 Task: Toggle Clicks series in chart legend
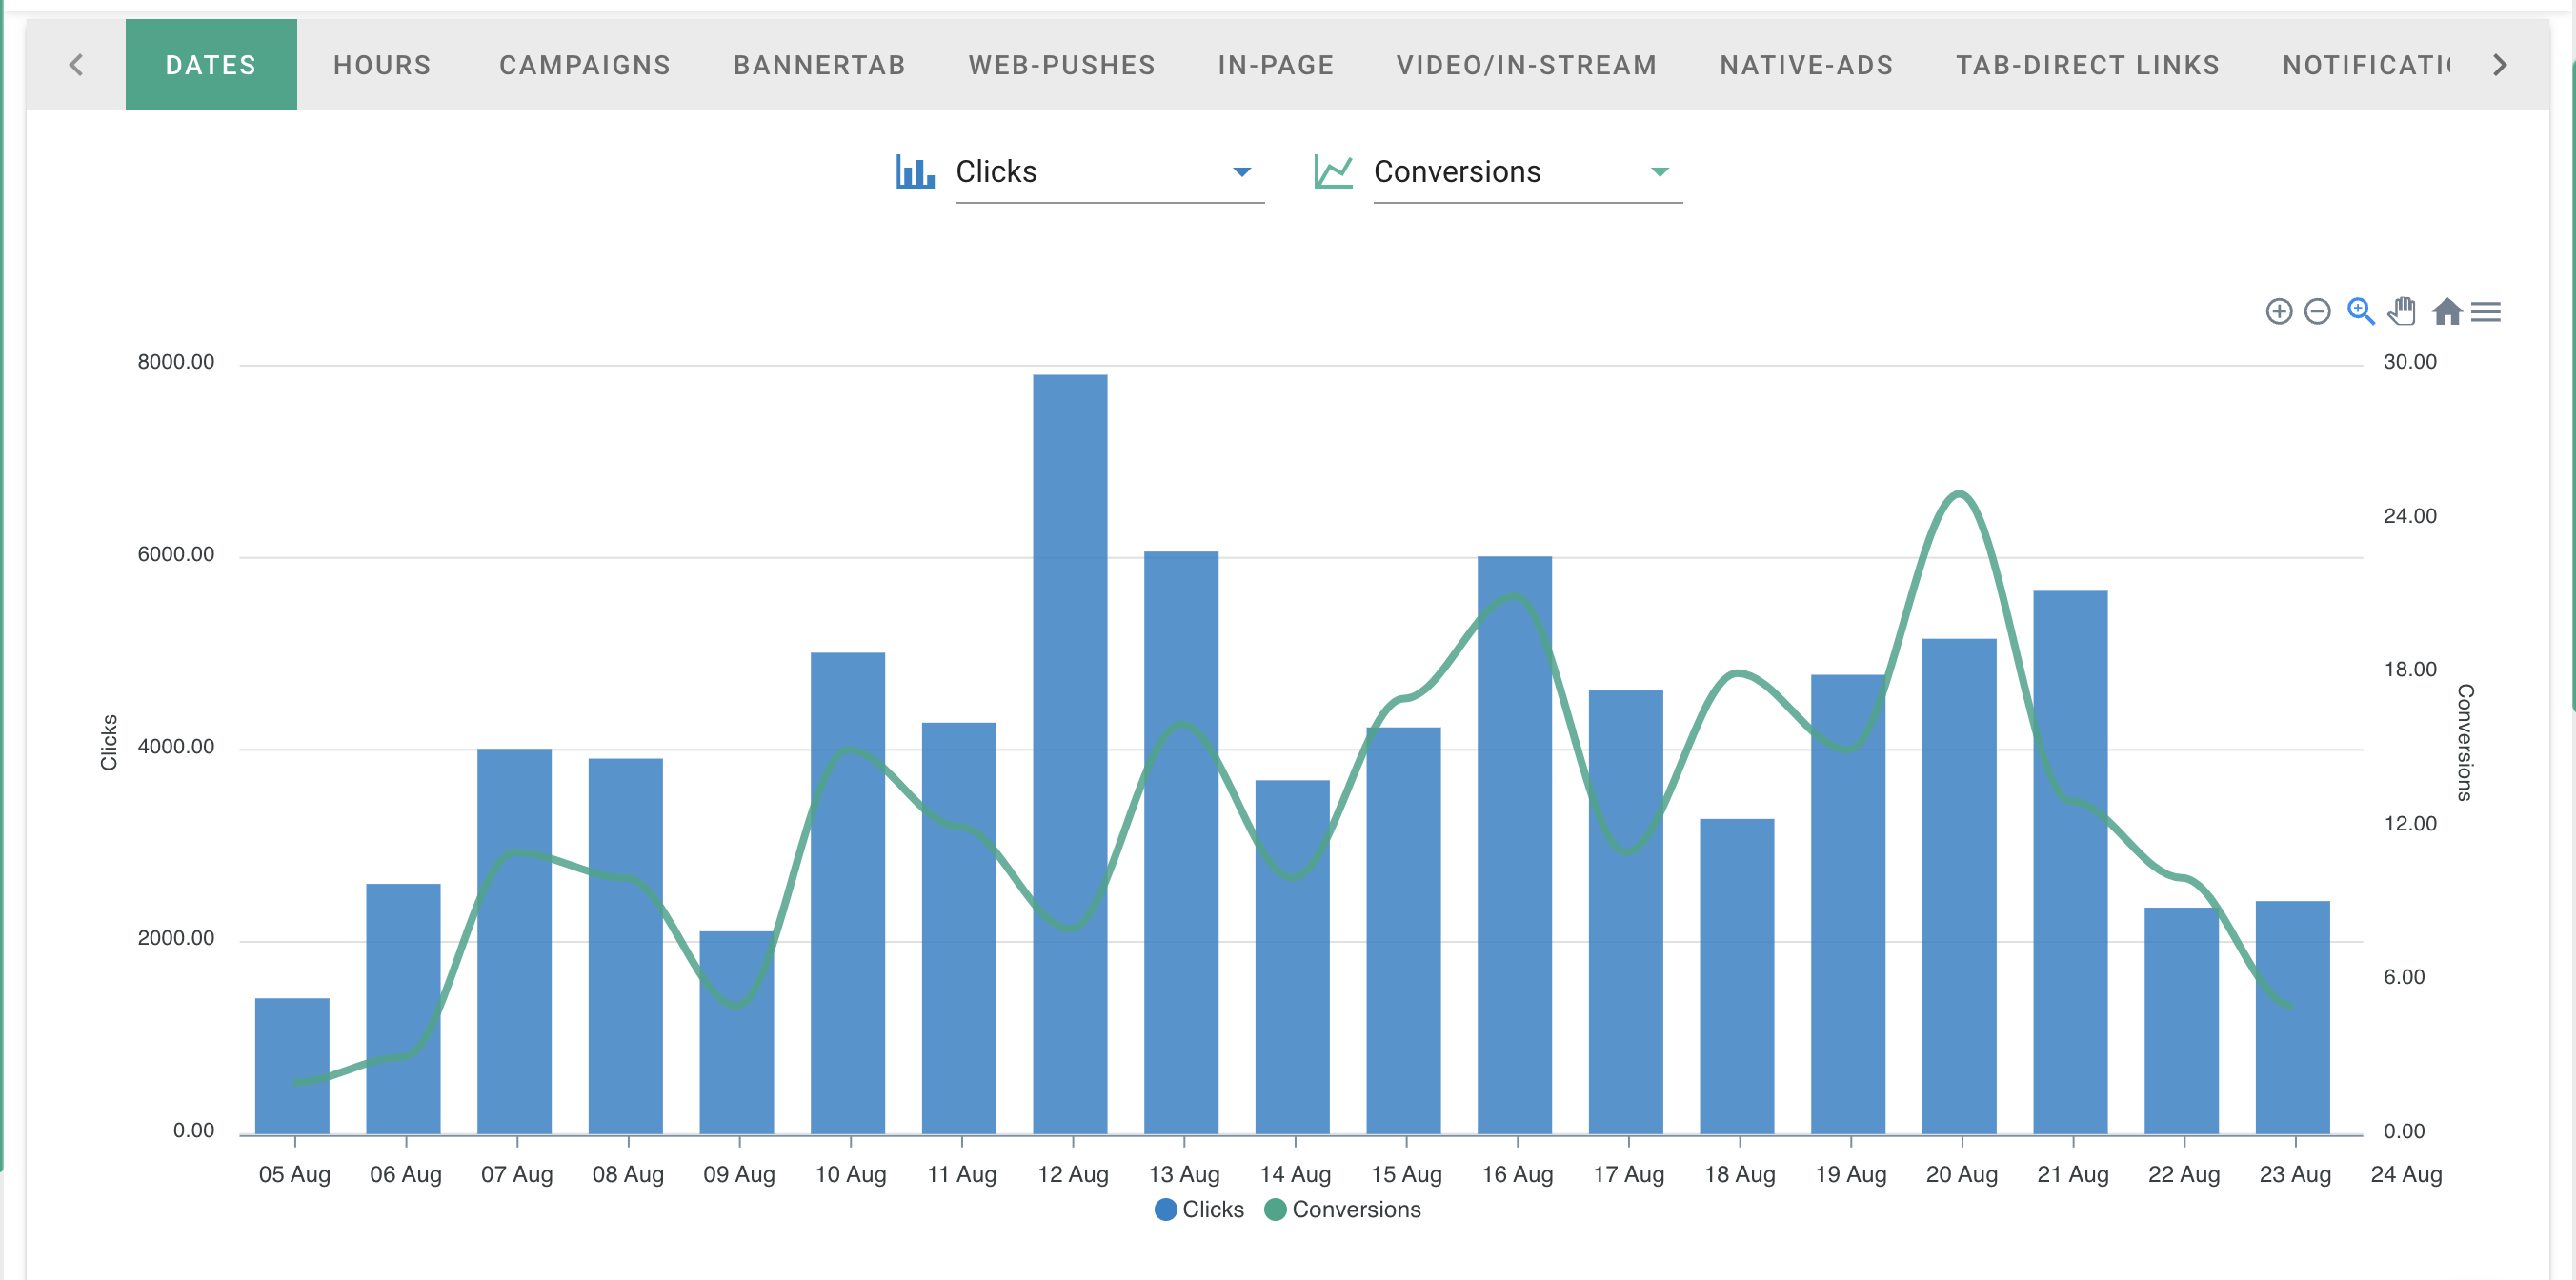click(1199, 1209)
